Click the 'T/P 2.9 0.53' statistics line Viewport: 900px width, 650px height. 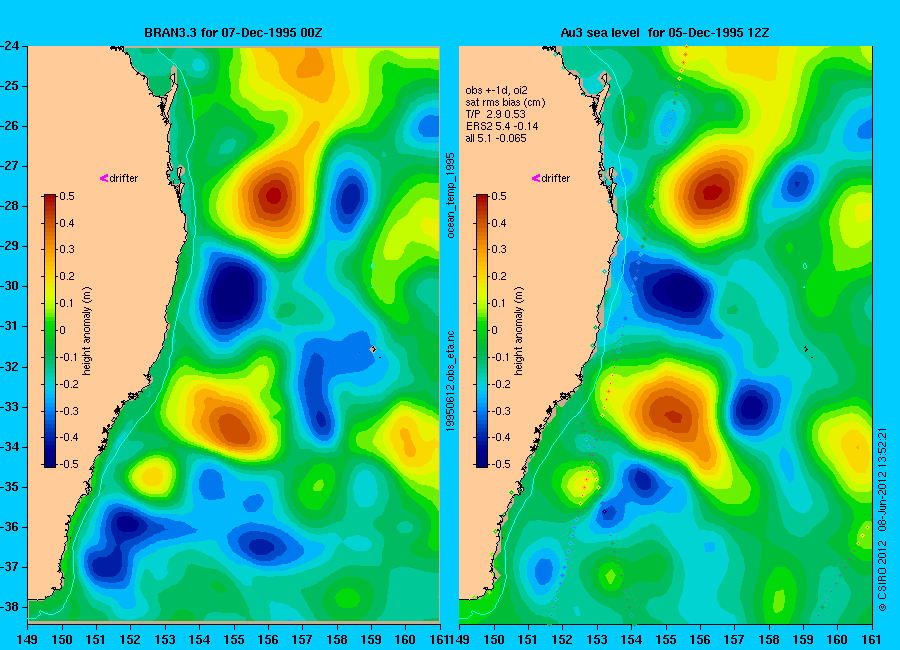495,114
